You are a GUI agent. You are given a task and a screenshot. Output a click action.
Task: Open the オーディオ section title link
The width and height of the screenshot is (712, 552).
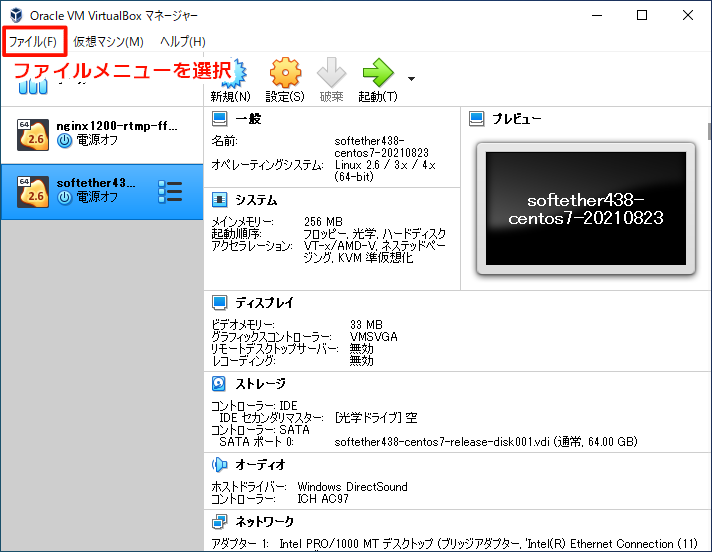click(x=261, y=465)
